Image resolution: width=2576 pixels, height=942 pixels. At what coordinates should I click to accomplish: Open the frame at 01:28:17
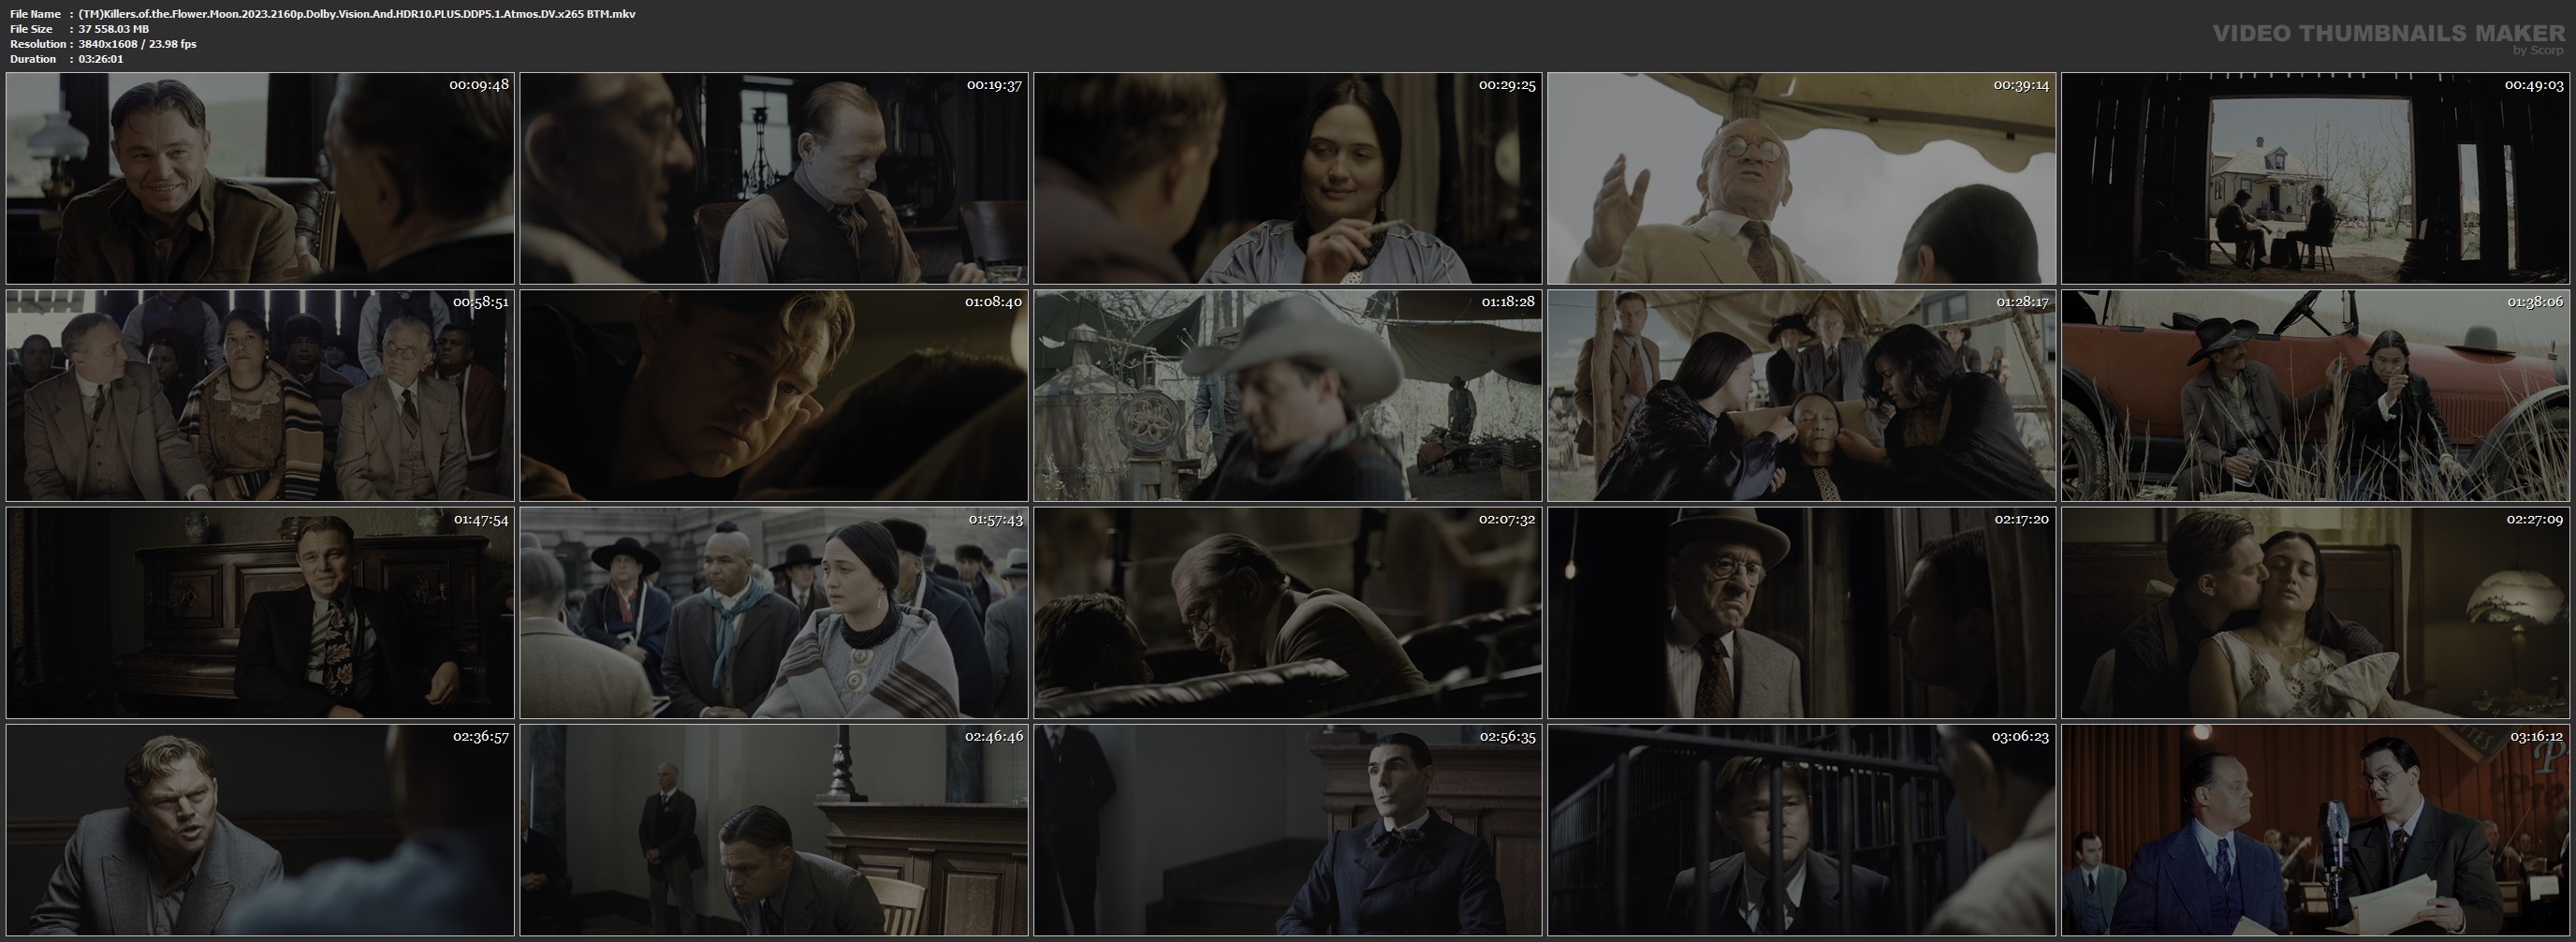coord(1802,396)
